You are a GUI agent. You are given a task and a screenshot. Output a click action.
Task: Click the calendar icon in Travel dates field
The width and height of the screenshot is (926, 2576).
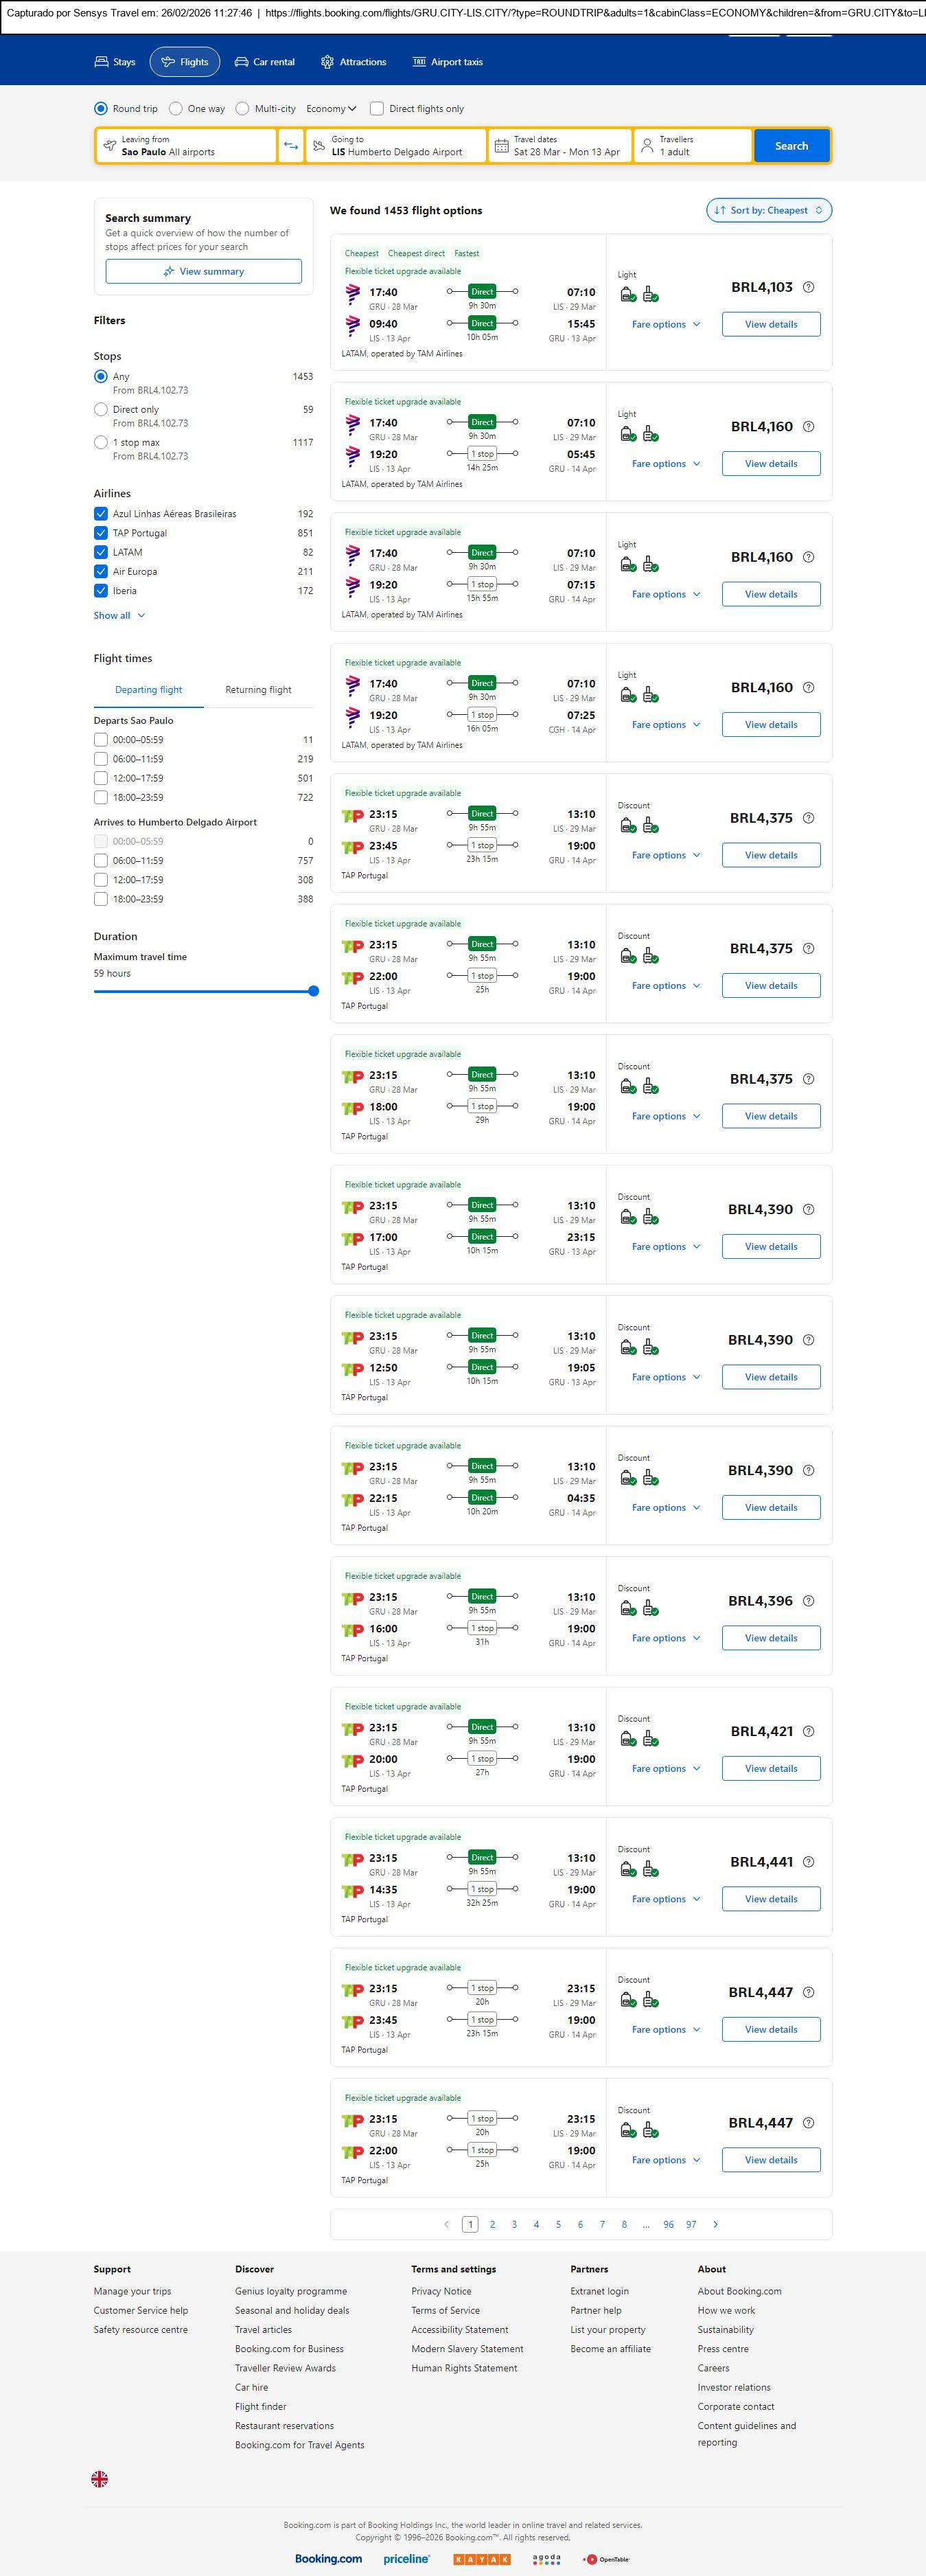(502, 146)
